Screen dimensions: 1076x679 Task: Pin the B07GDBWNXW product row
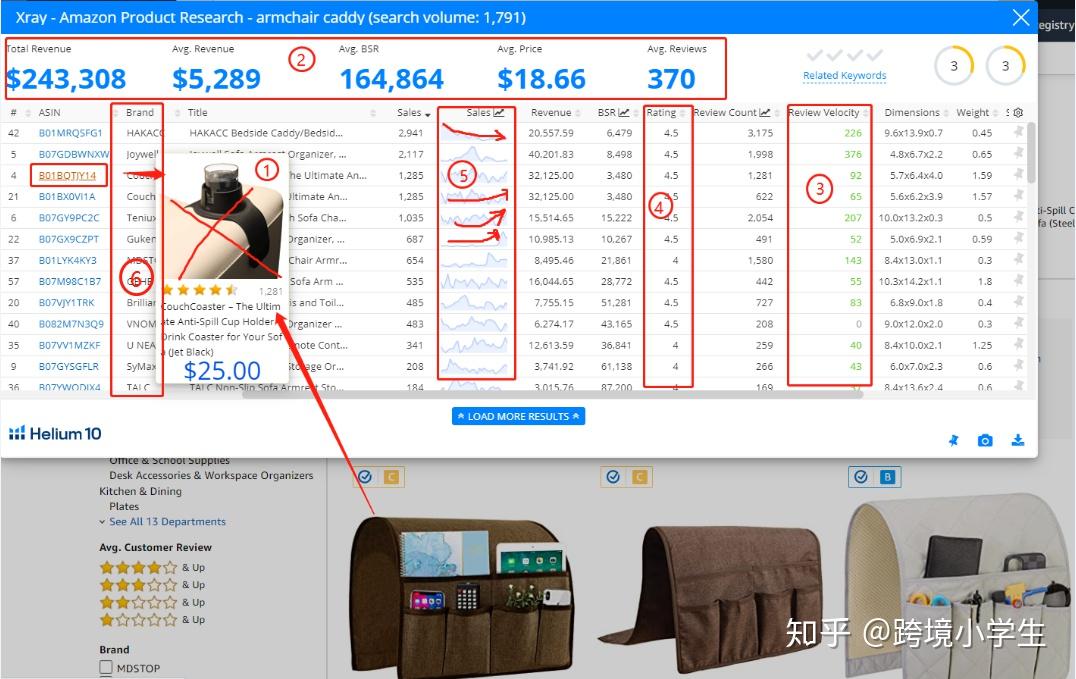point(1018,152)
